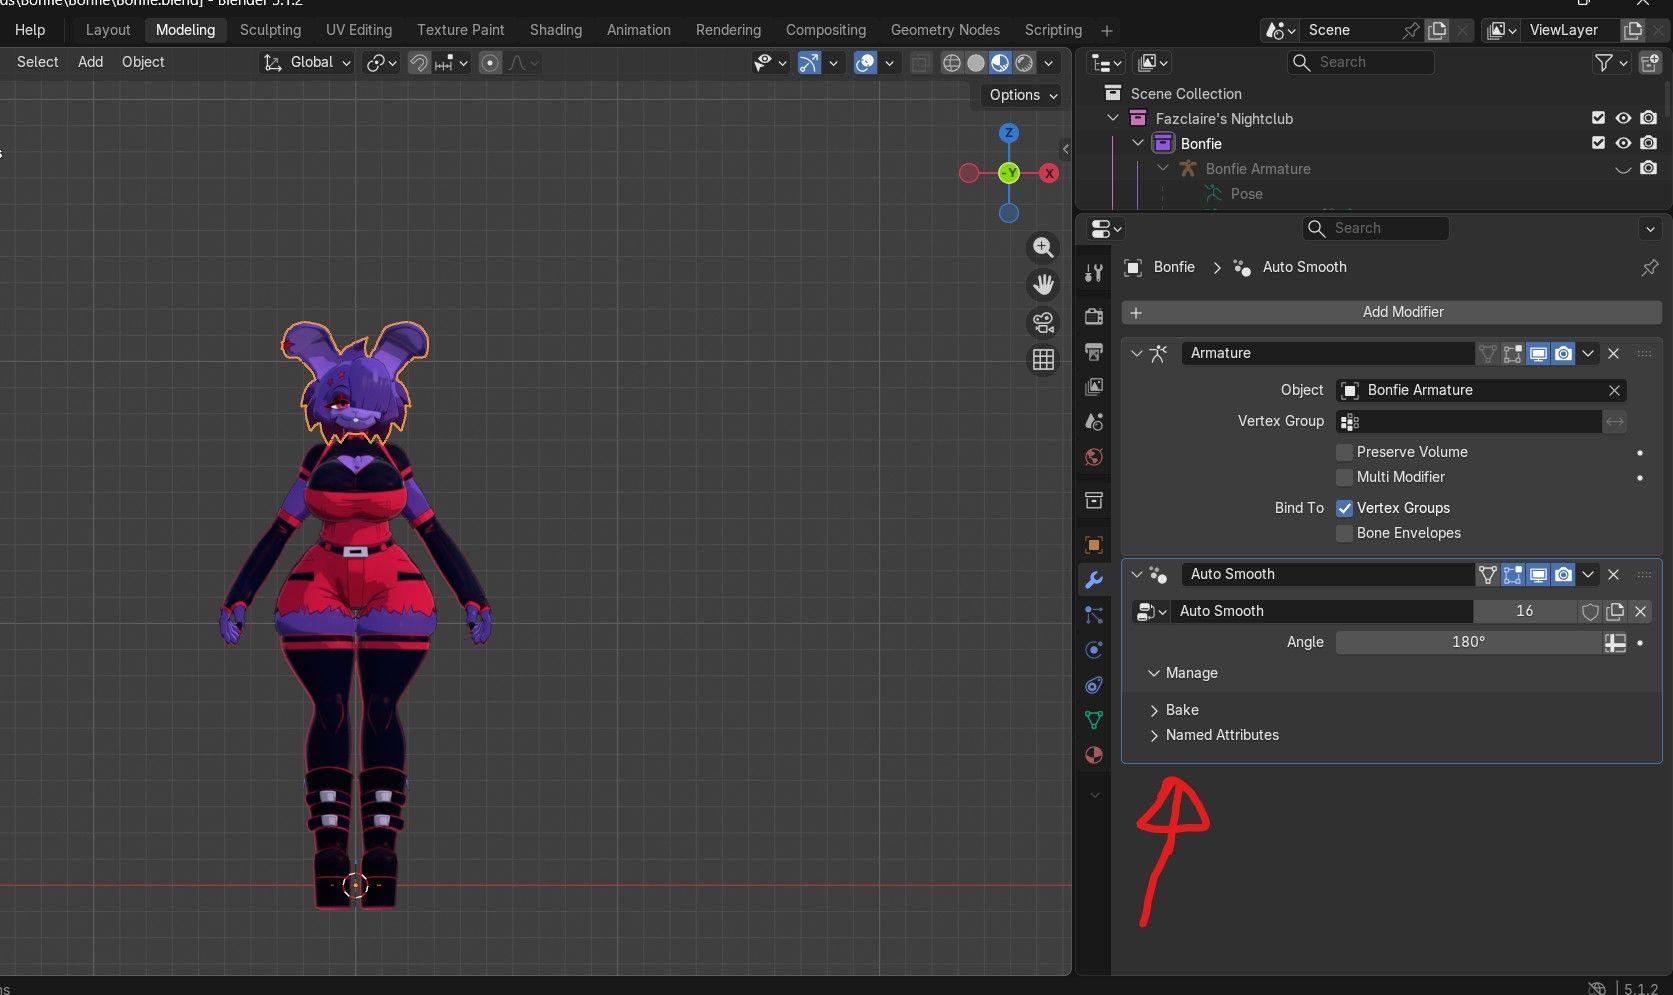
Task: Open the viewport Add menu
Action: tap(90, 62)
